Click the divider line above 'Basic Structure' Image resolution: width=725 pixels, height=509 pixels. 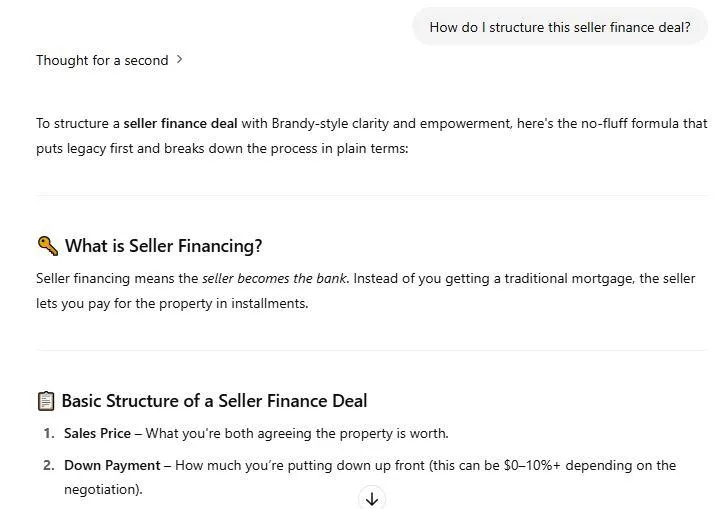372,350
